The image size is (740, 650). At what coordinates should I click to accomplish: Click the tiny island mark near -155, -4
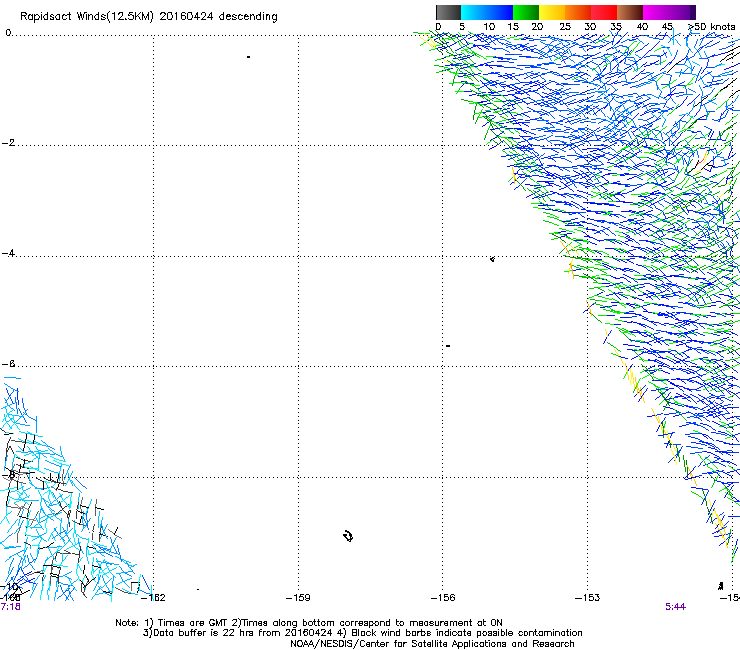pos(492,259)
